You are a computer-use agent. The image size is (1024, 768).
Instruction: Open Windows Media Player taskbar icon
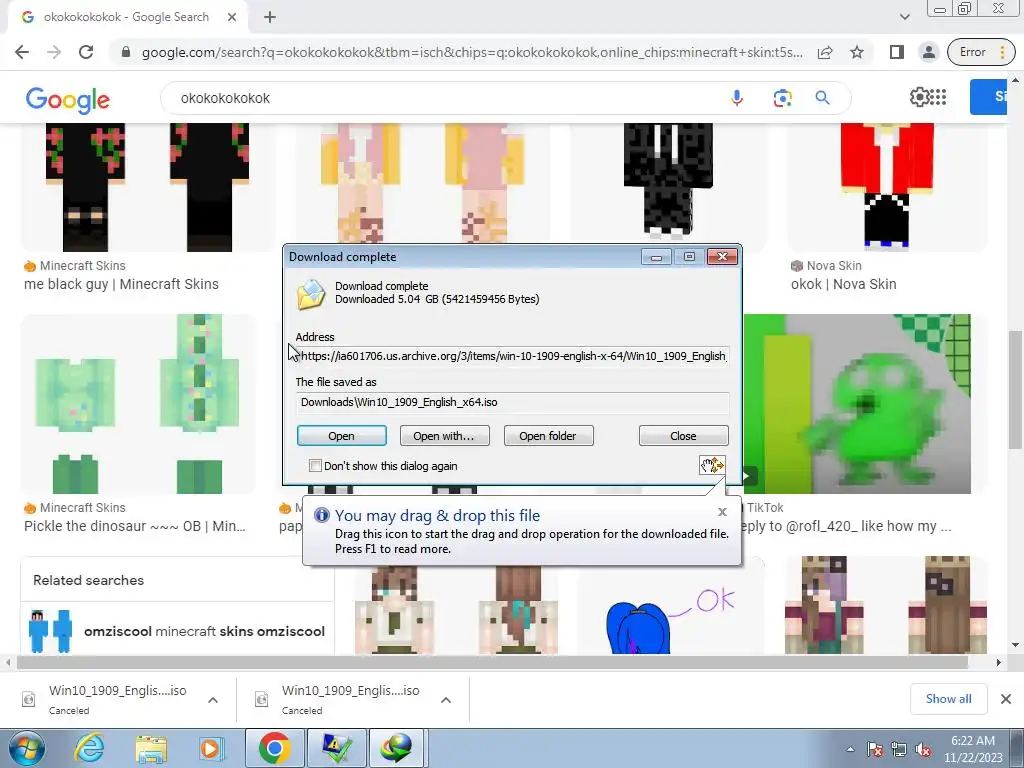(212, 748)
